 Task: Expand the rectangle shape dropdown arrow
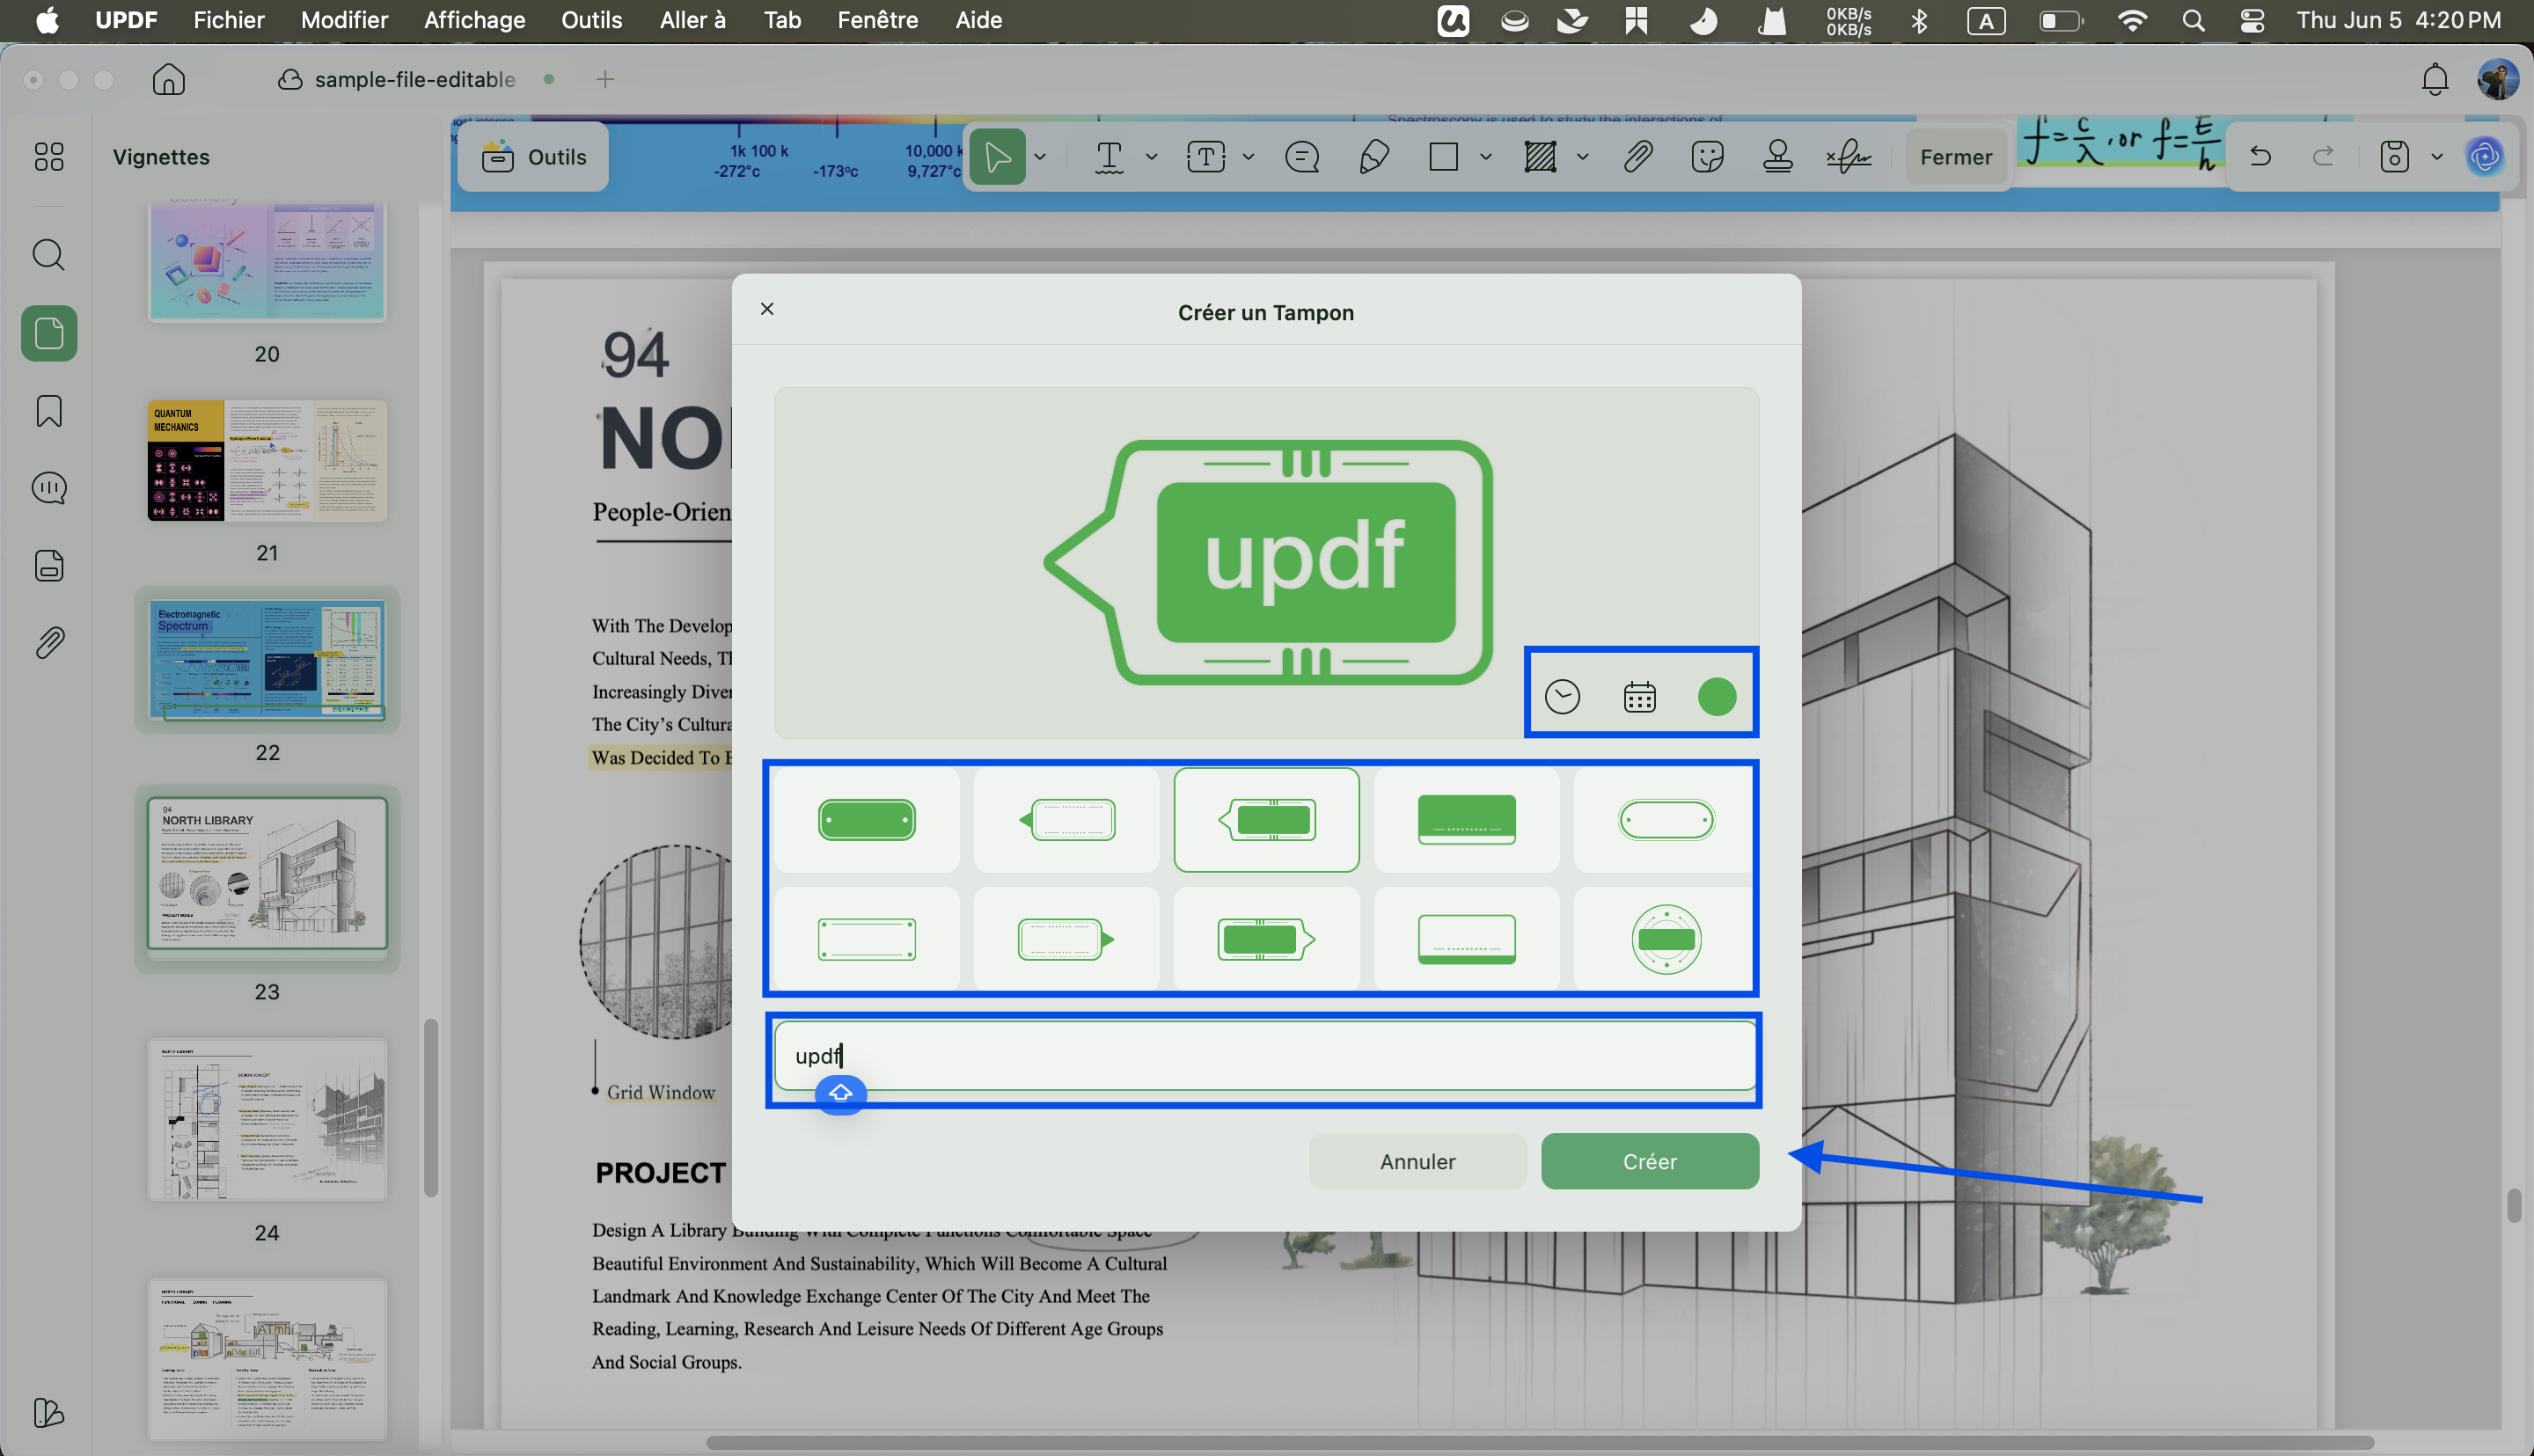1486,157
